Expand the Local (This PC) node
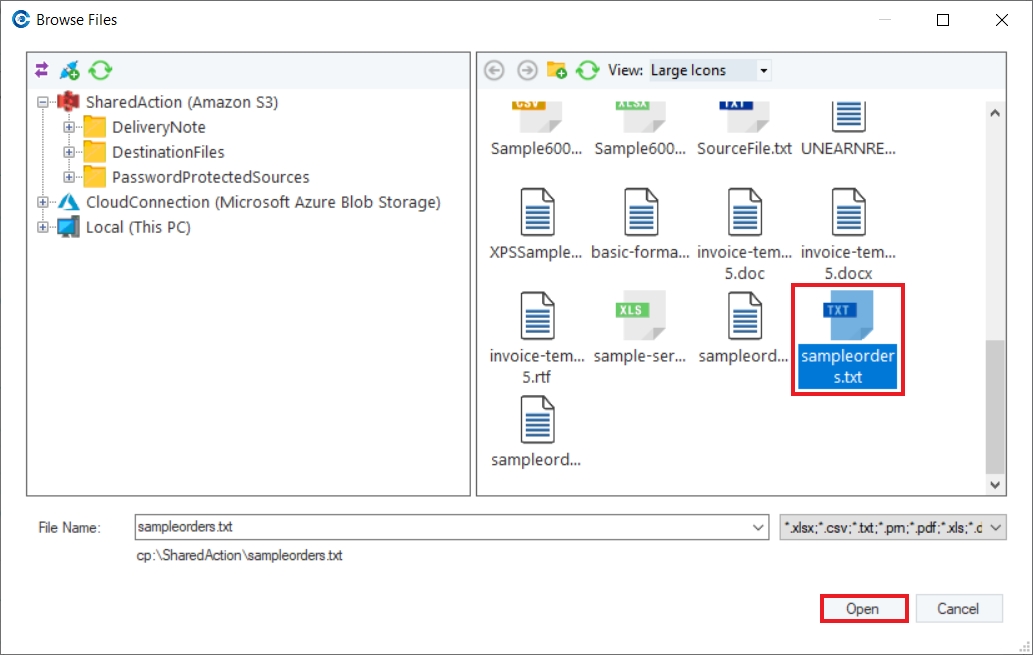This screenshot has width=1033, height=655. click(43, 227)
